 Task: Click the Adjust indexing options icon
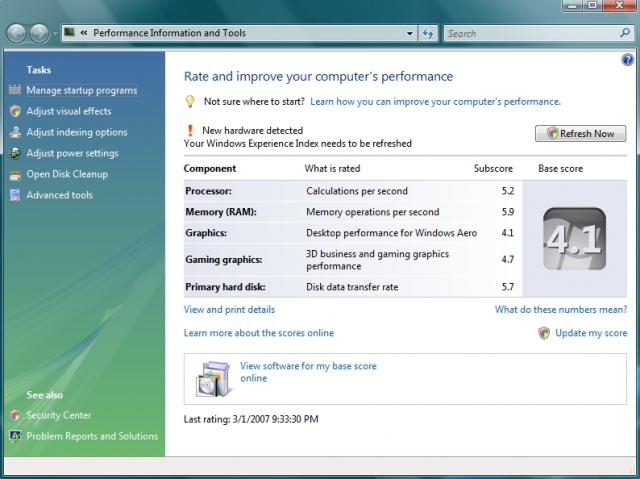click(x=15, y=132)
